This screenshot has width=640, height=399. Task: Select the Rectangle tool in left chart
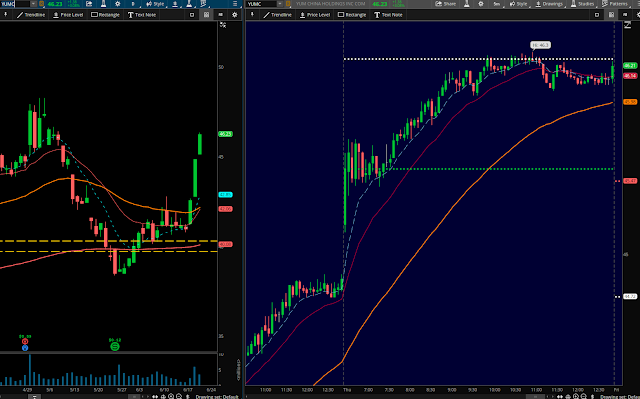tap(105, 15)
